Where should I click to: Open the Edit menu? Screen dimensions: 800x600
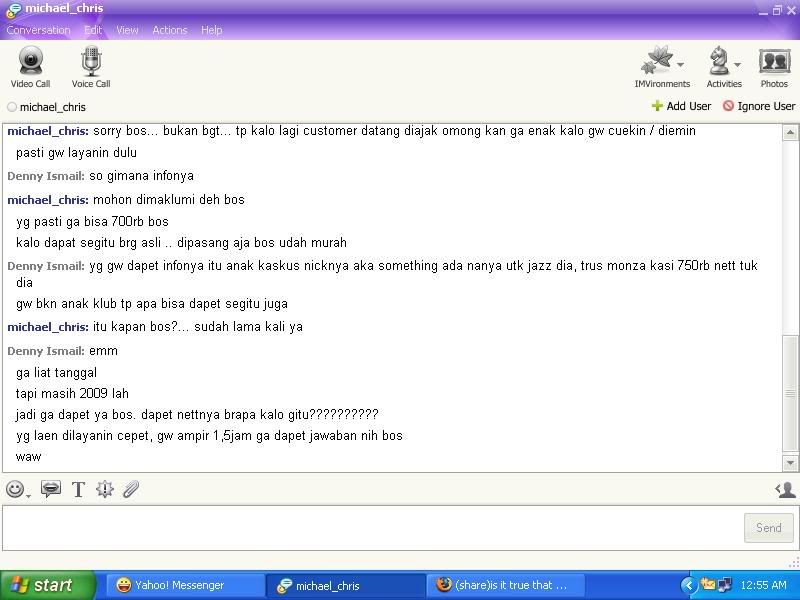93,30
